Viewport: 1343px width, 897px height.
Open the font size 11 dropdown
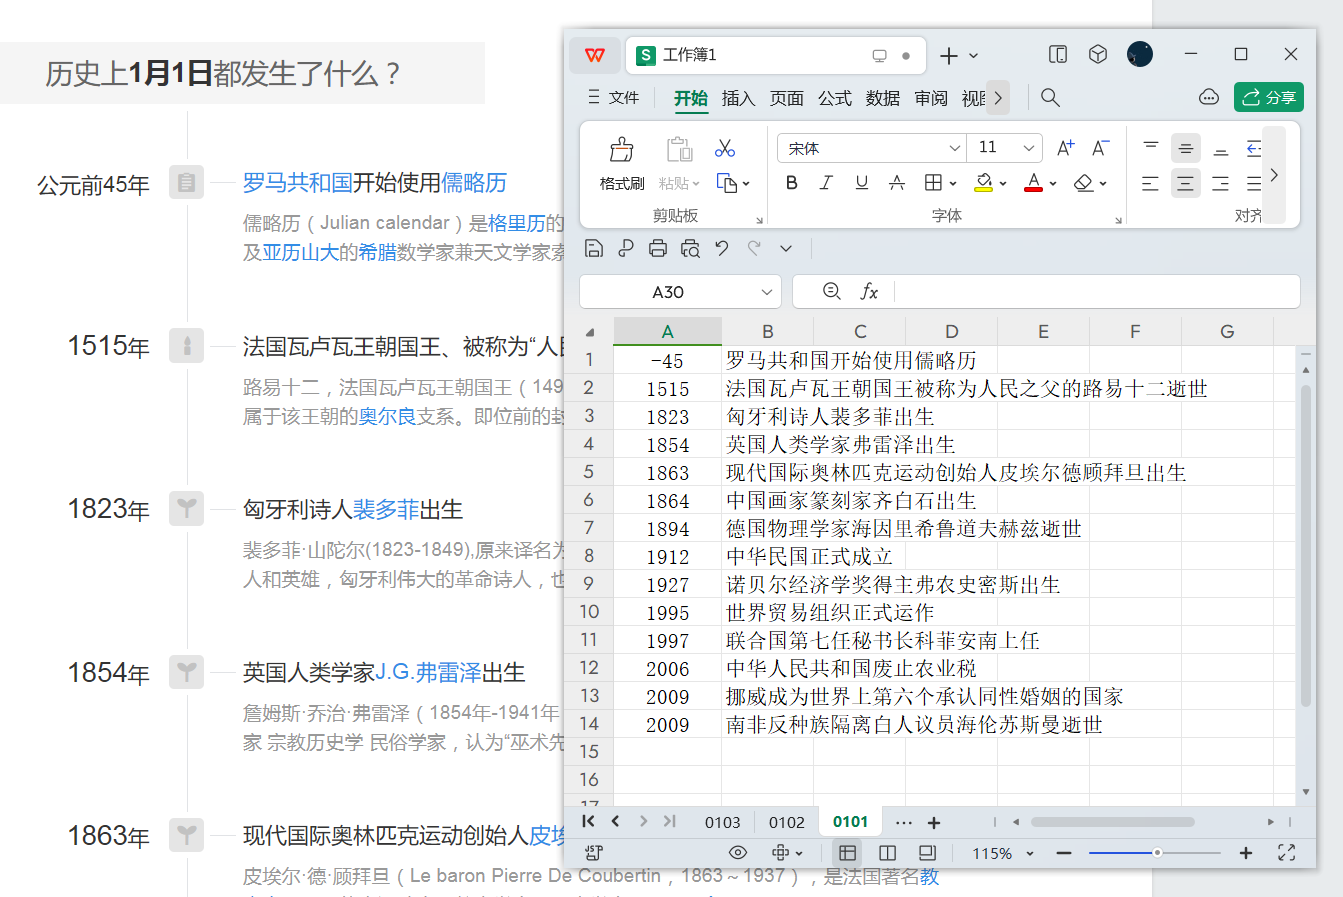coord(1029,148)
